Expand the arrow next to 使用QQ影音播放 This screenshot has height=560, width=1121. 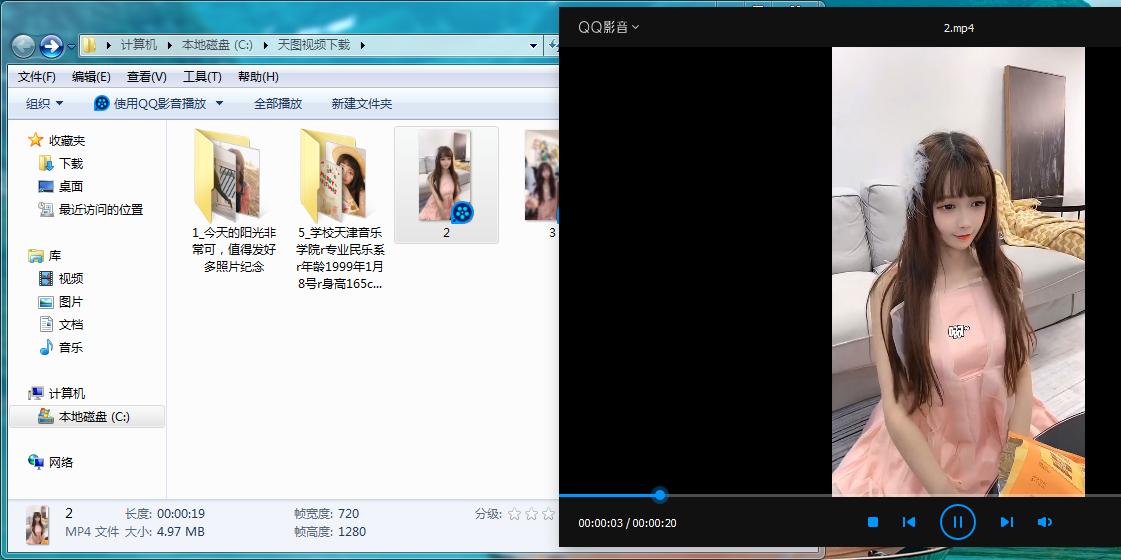[x=219, y=104]
